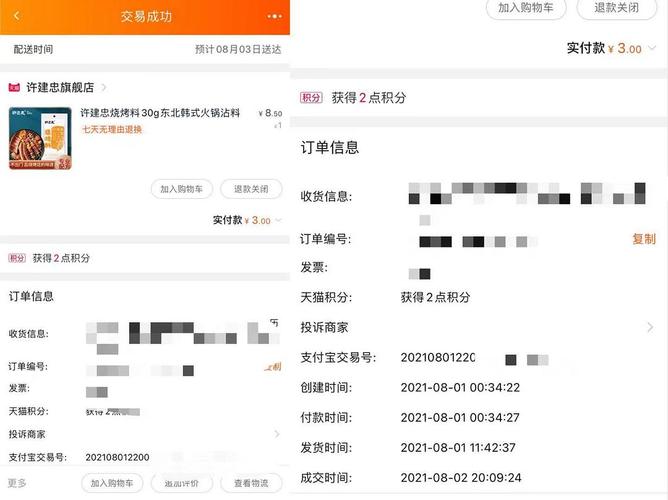
Task: Open product title 许建忠烧烤料 30g东北韩式火锅沾料
Action: [x=160, y=113]
